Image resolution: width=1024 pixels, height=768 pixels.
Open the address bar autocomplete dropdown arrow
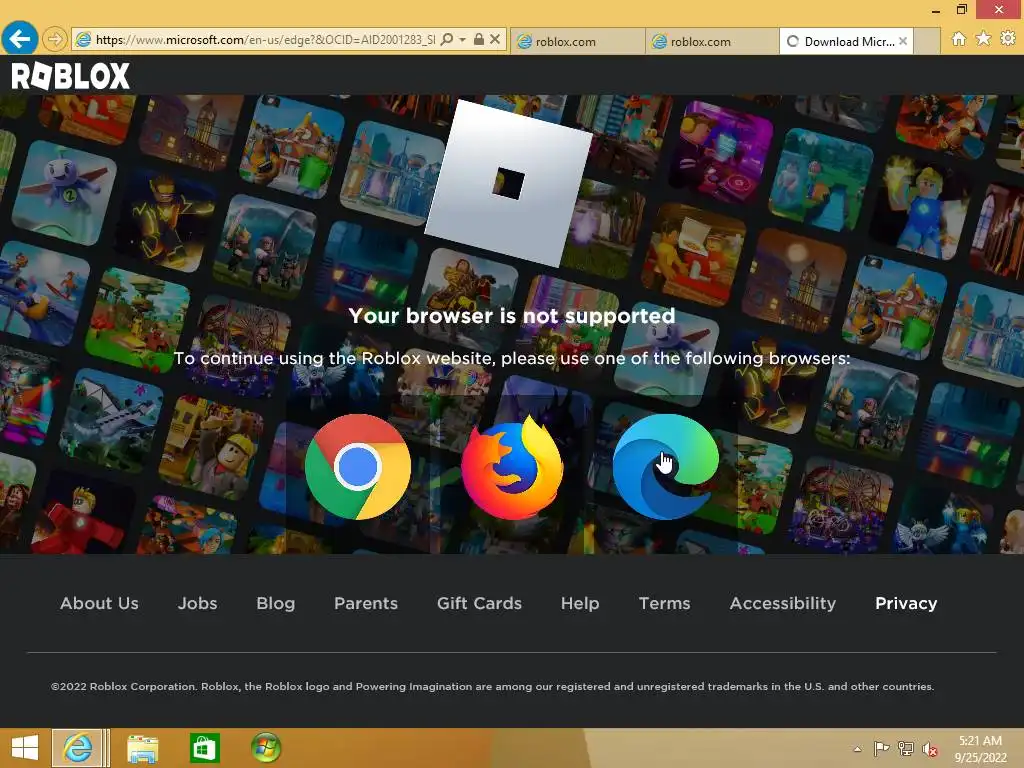462,40
